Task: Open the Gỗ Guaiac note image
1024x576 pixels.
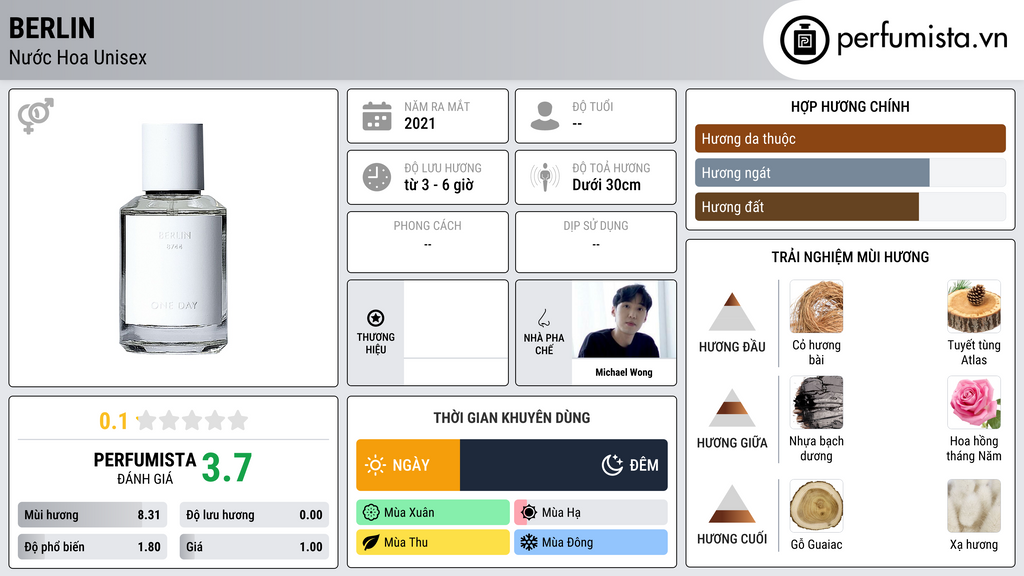Action: 816,505
